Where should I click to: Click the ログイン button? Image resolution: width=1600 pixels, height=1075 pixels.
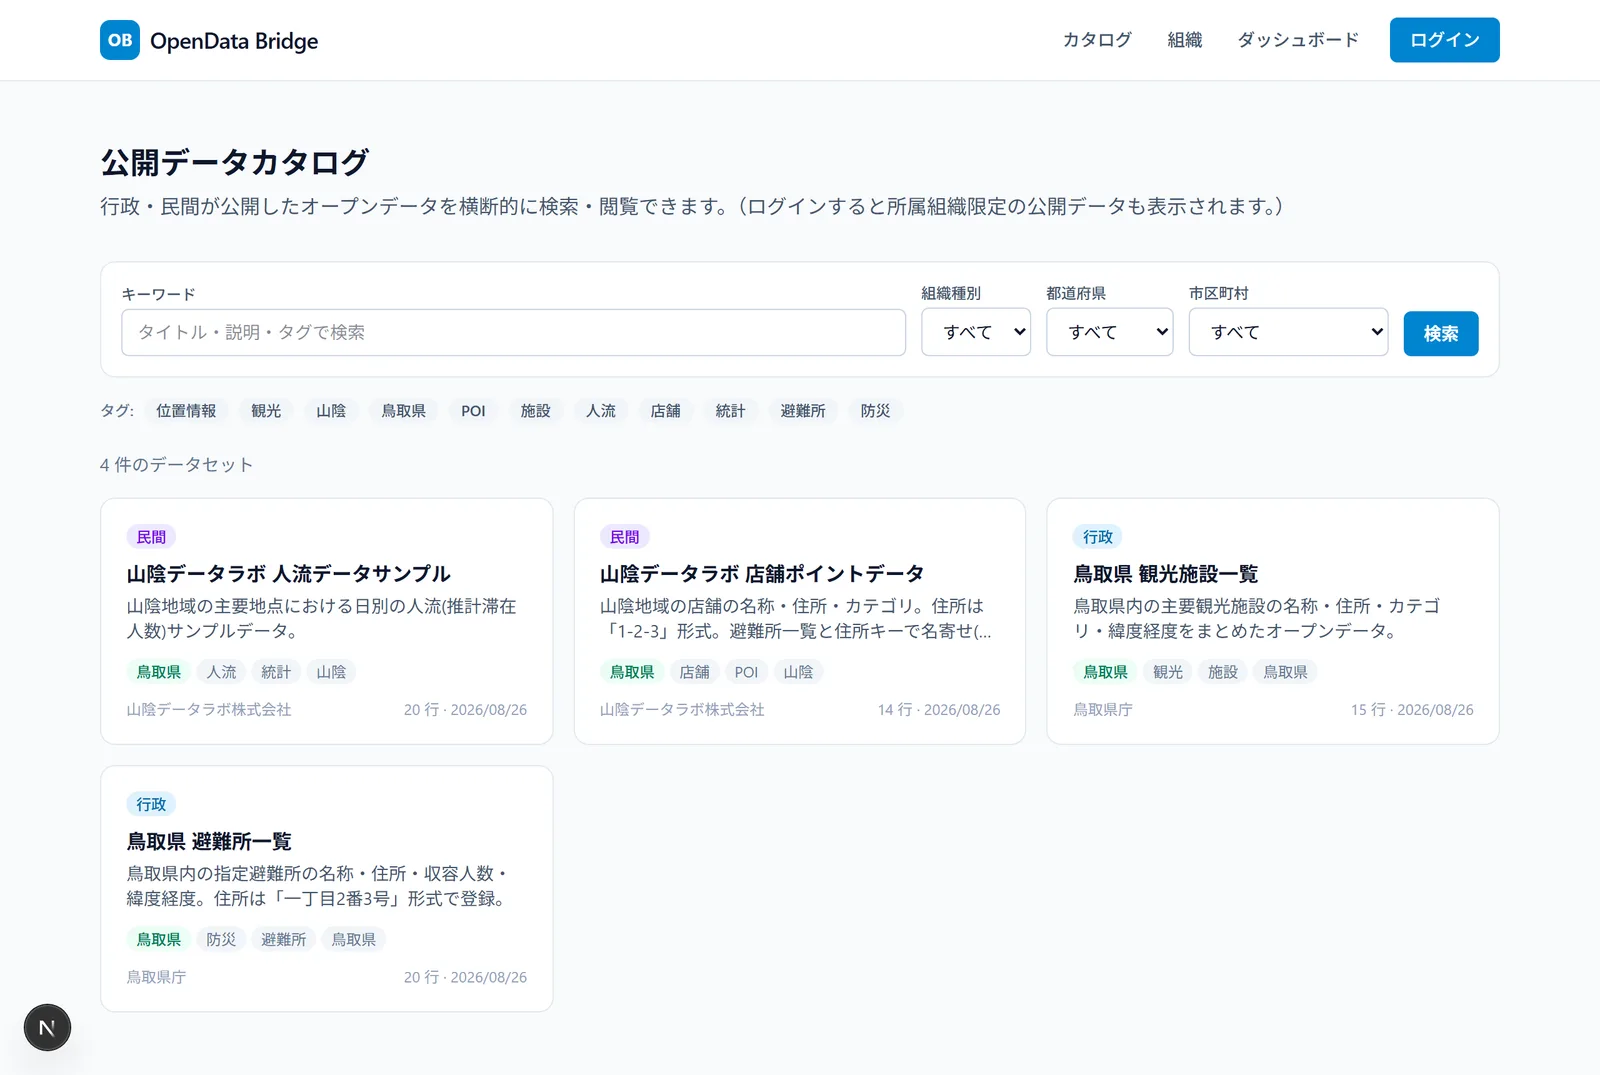click(1444, 40)
